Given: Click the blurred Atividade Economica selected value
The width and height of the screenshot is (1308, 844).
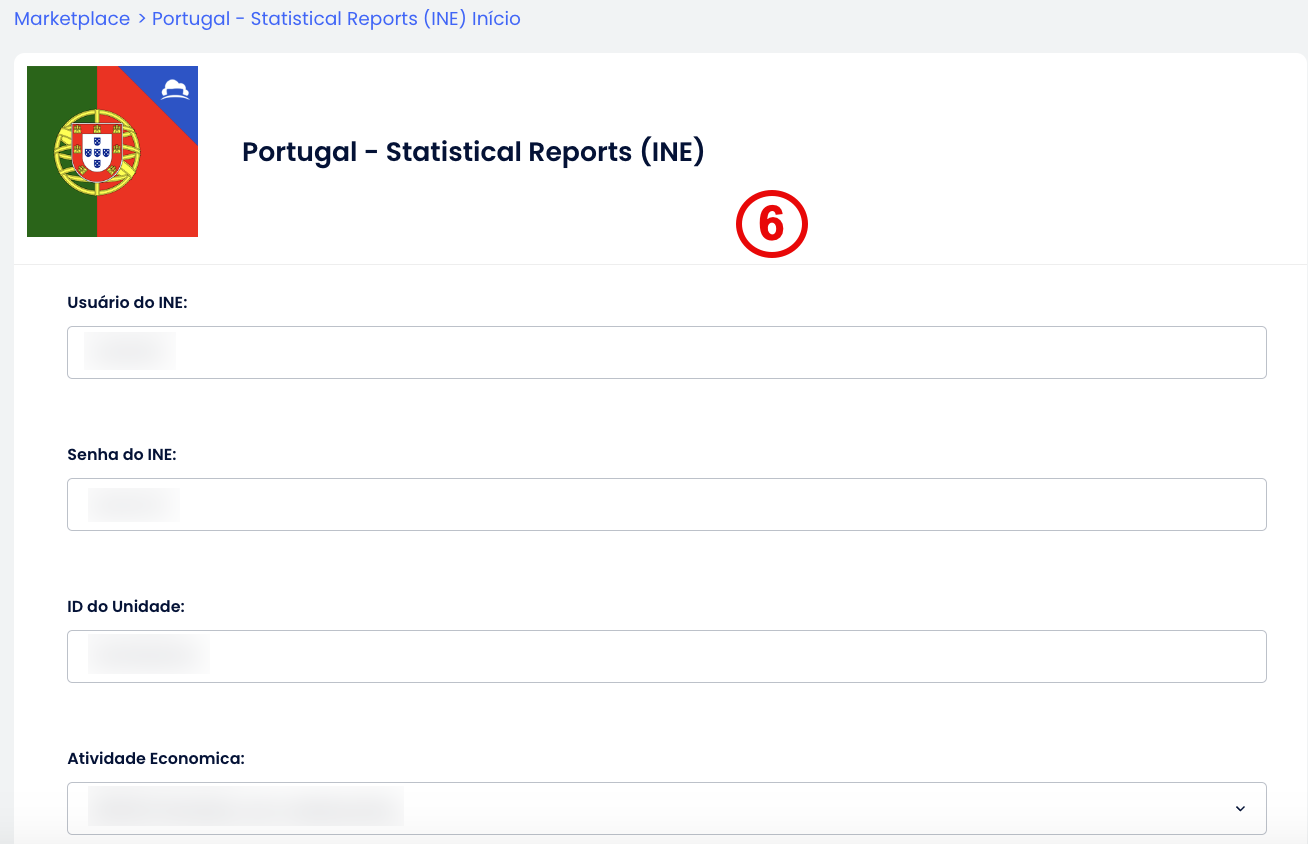Looking at the screenshot, I should 245,808.
